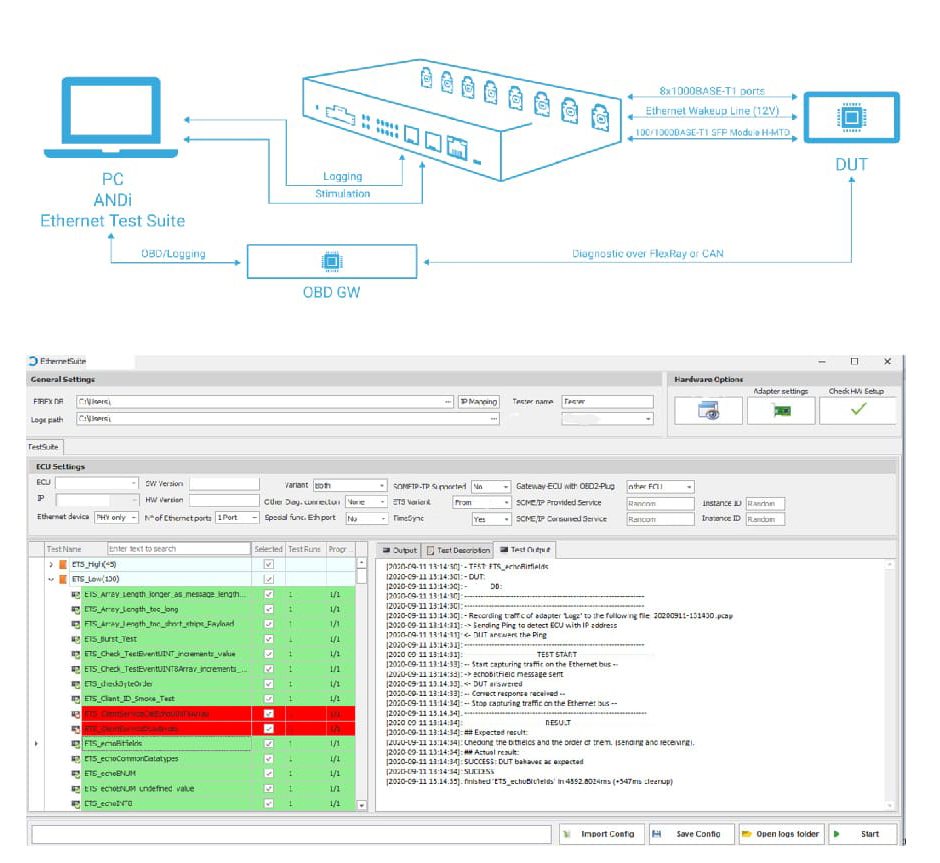Click the OBD GW chip icon in diagram

(332, 261)
